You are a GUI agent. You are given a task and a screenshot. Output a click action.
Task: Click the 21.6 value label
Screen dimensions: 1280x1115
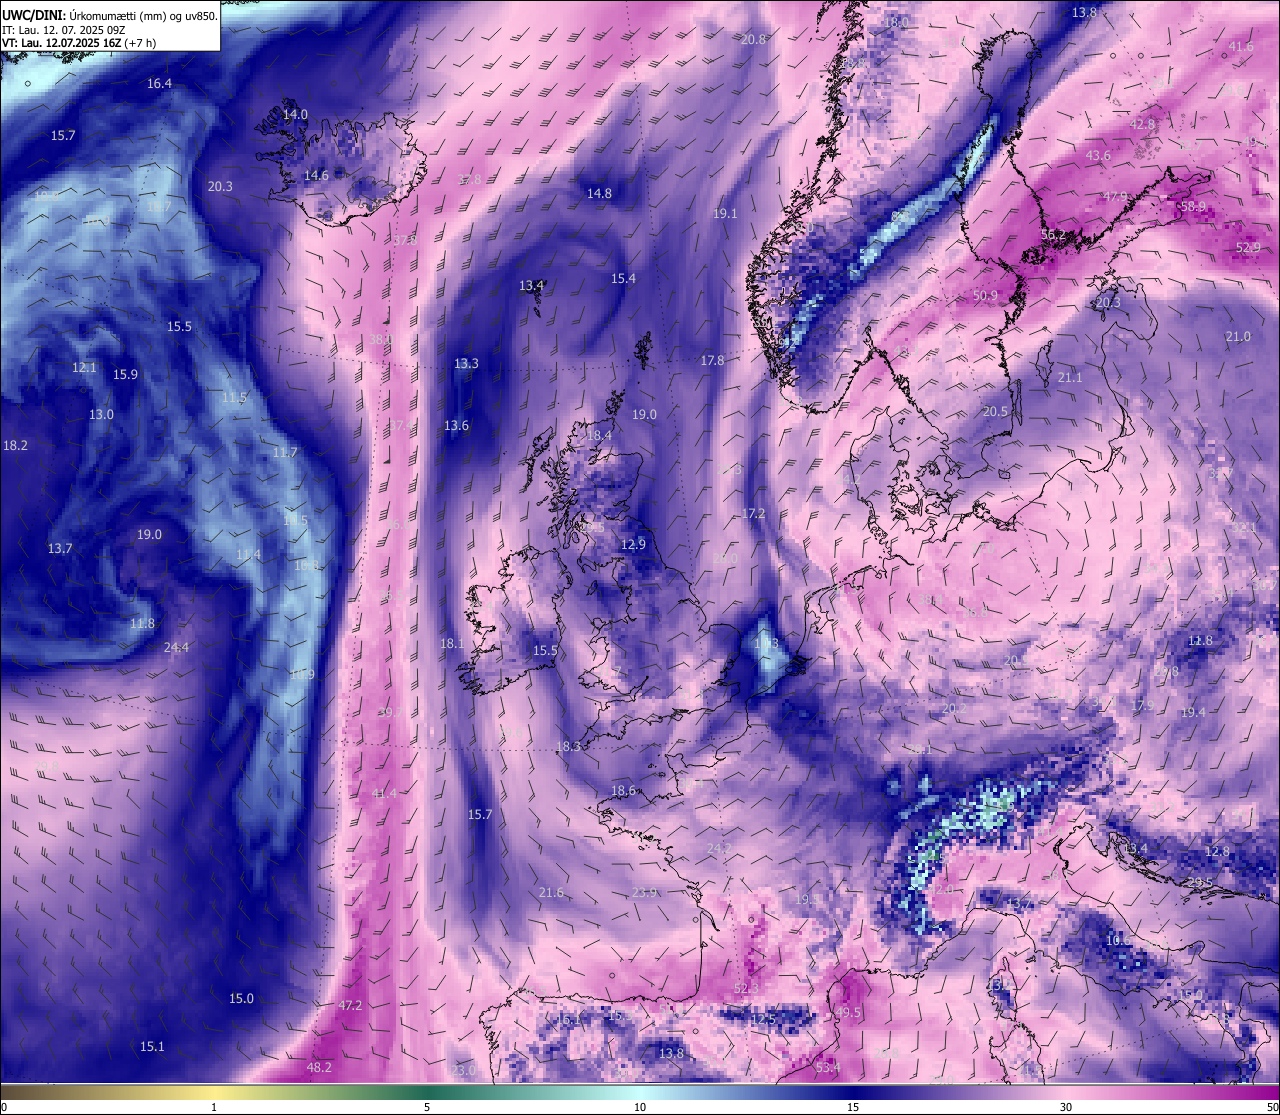(551, 893)
